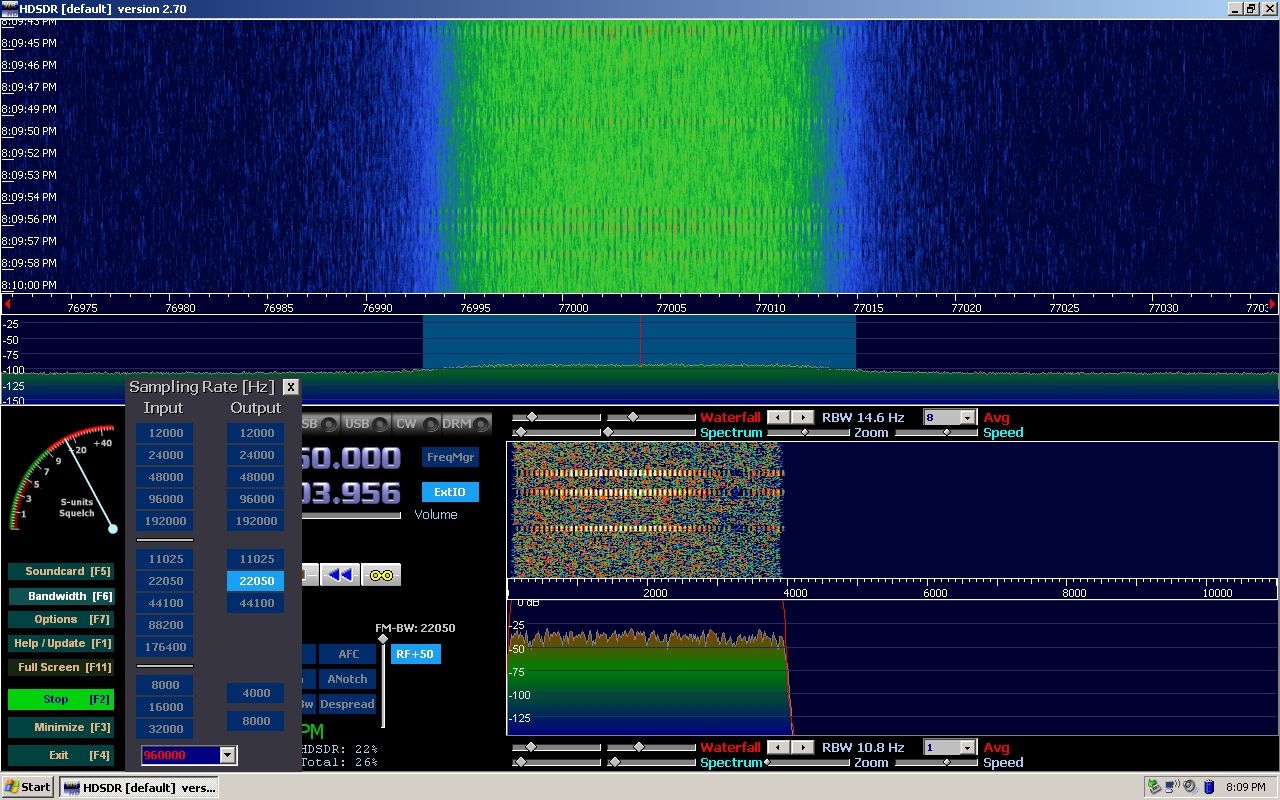Click the network connection tray icon
The width and height of the screenshot is (1280, 800).
[1172, 787]
